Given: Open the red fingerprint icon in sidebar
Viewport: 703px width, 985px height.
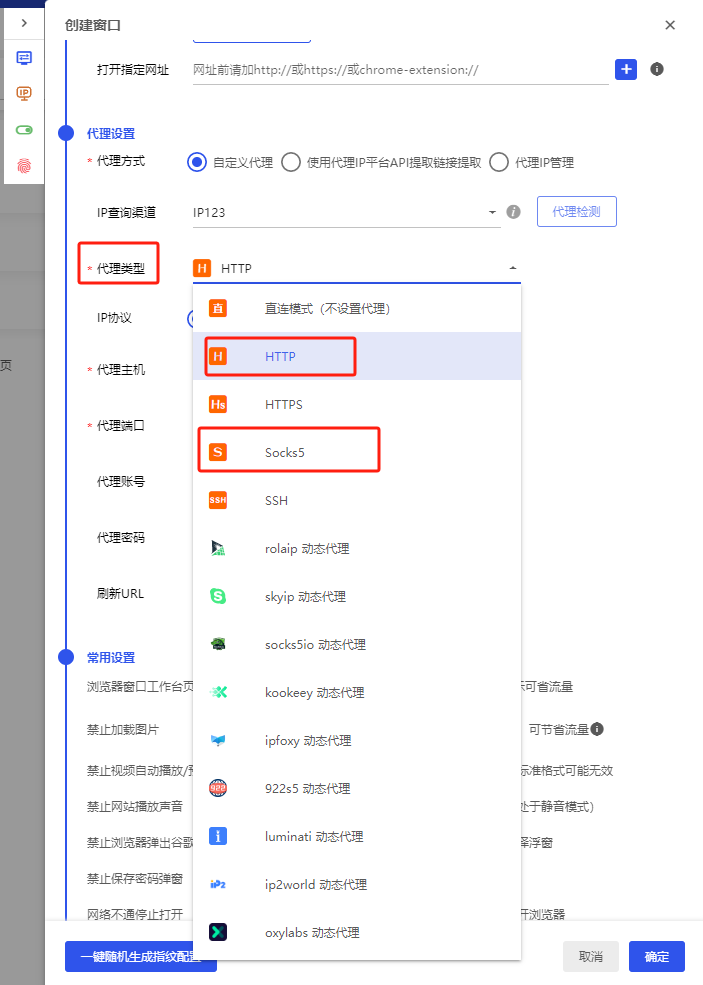Looking at the screenshot, I should click(x=24, y=166).
